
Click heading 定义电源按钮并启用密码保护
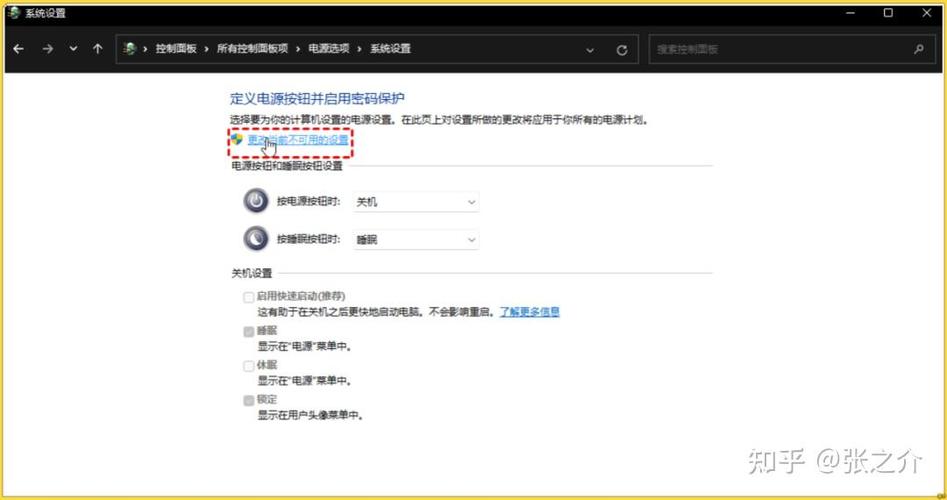[x=318, y=98]
